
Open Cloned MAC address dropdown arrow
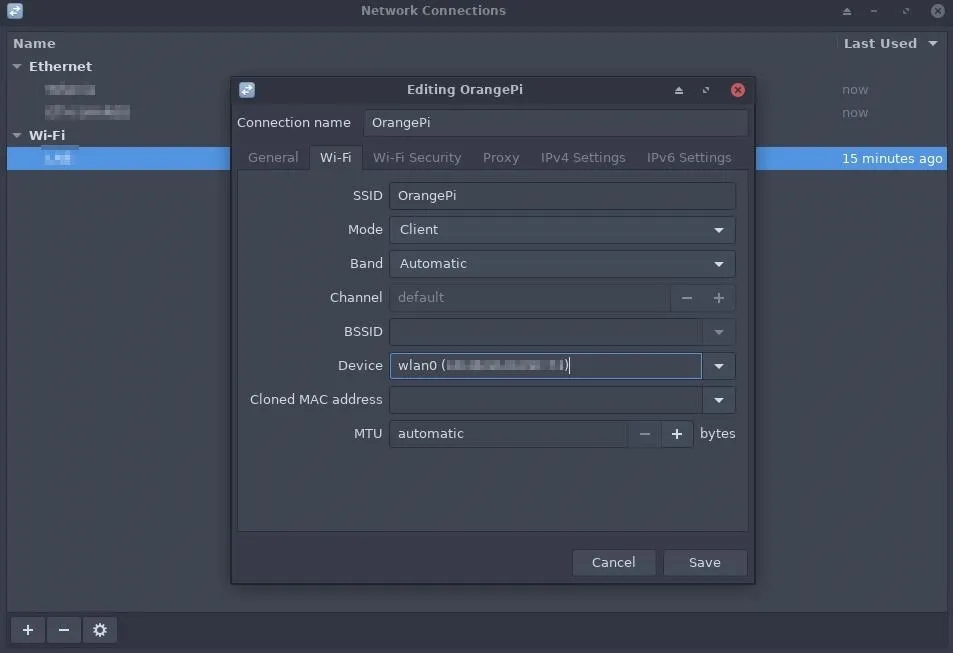[x=718, y=400]
